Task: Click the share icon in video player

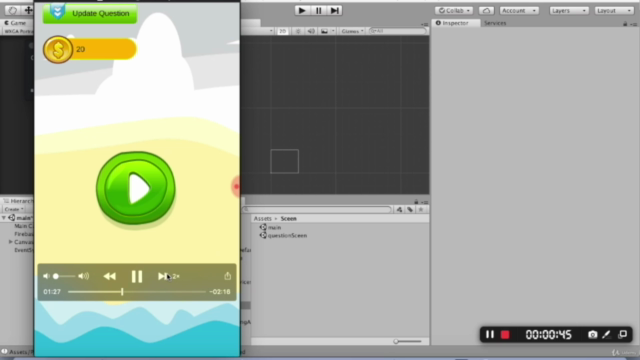Action: click(227, 276)
